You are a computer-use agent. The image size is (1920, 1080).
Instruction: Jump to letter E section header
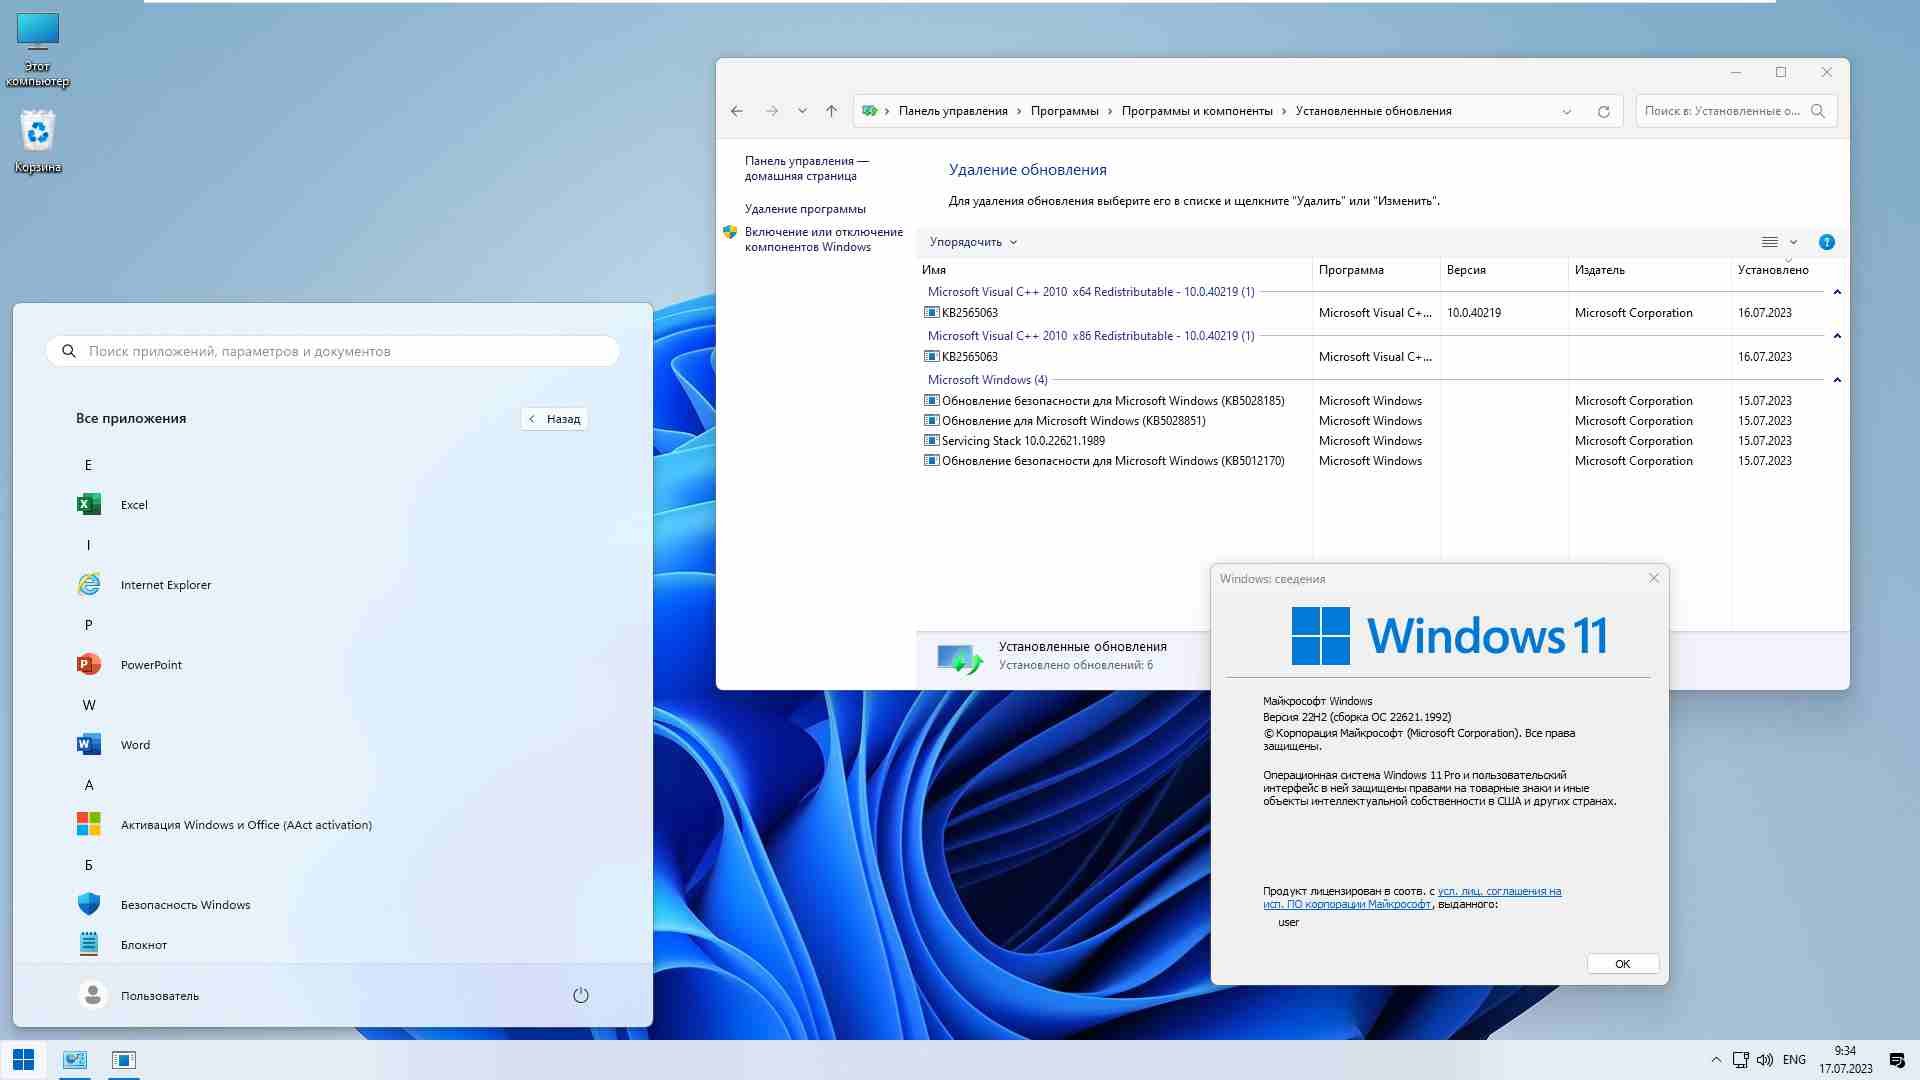pos(88,465)
